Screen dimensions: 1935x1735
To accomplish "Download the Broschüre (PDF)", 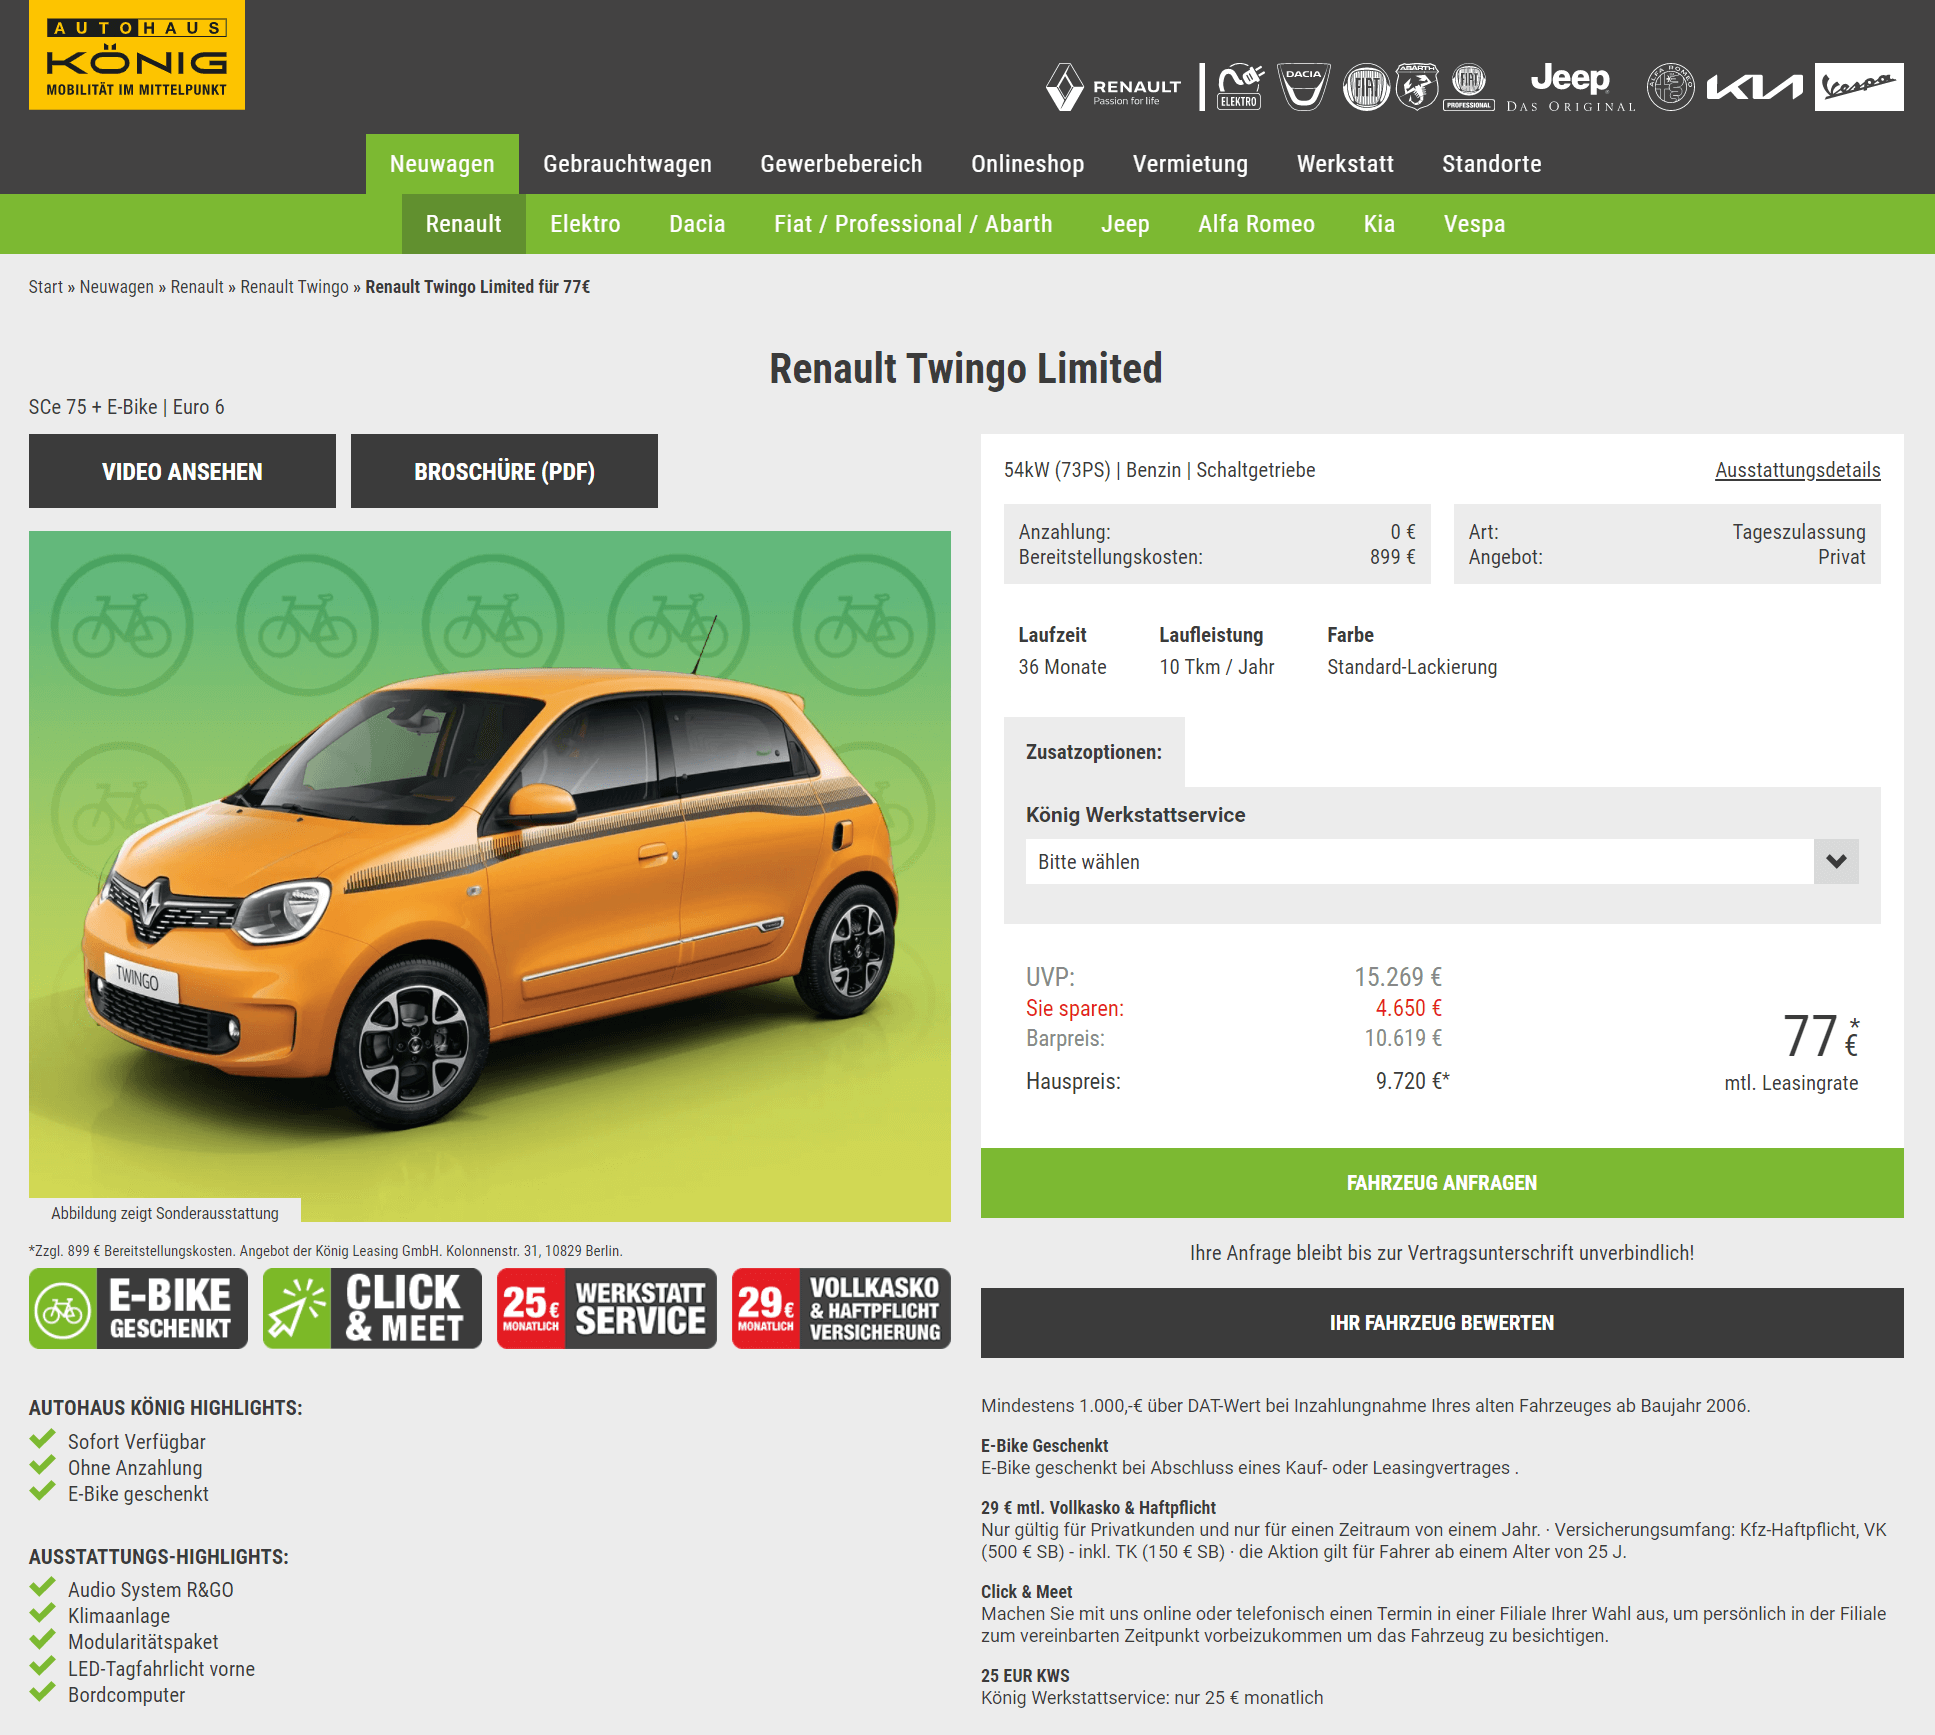I will pos(504,471).
